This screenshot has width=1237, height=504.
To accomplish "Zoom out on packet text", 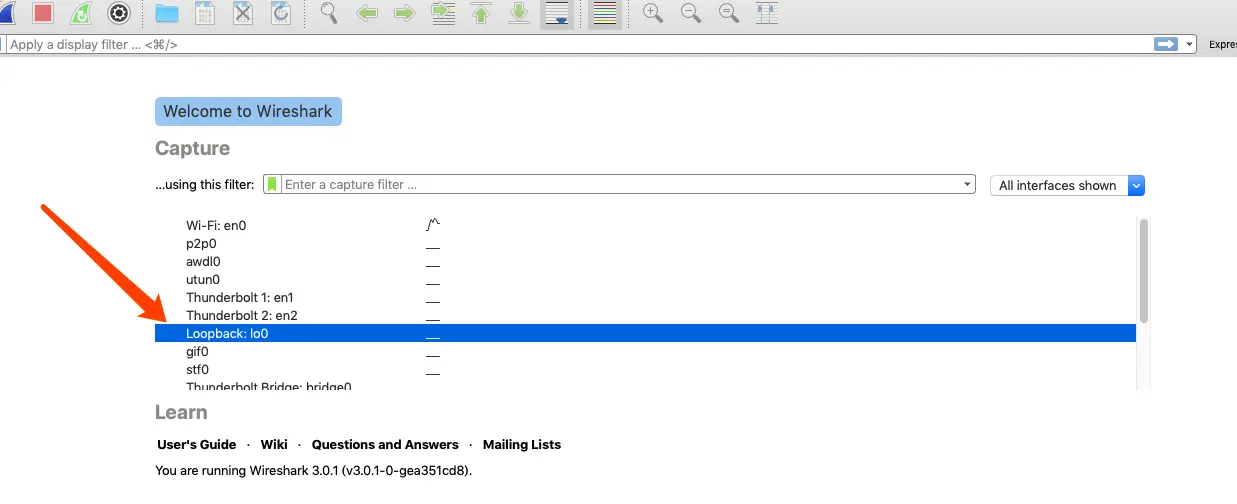I will tap(691, 13).
